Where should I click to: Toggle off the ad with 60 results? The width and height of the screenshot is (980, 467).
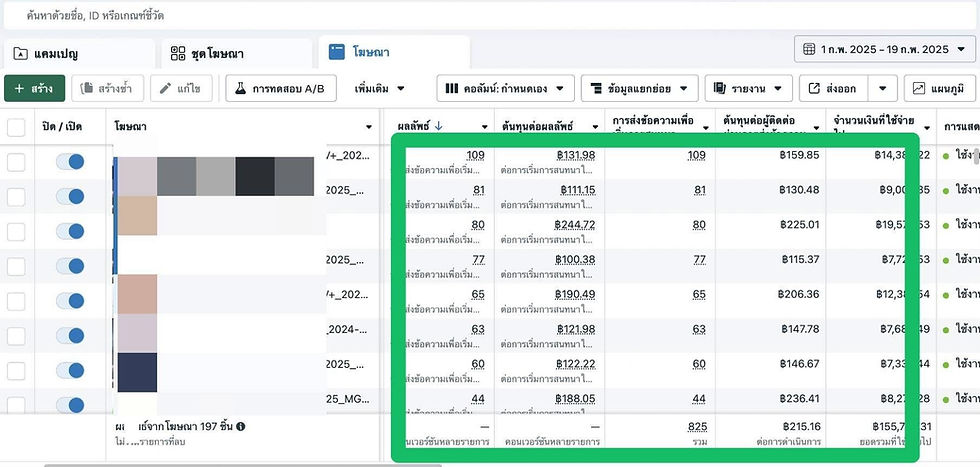pos(70,371)
